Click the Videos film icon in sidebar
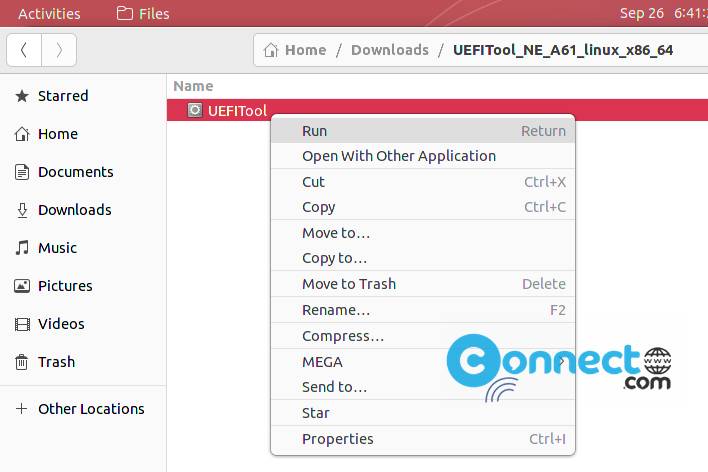The width and height of the screenshot is (708, 472). click(x=22, y=324)
